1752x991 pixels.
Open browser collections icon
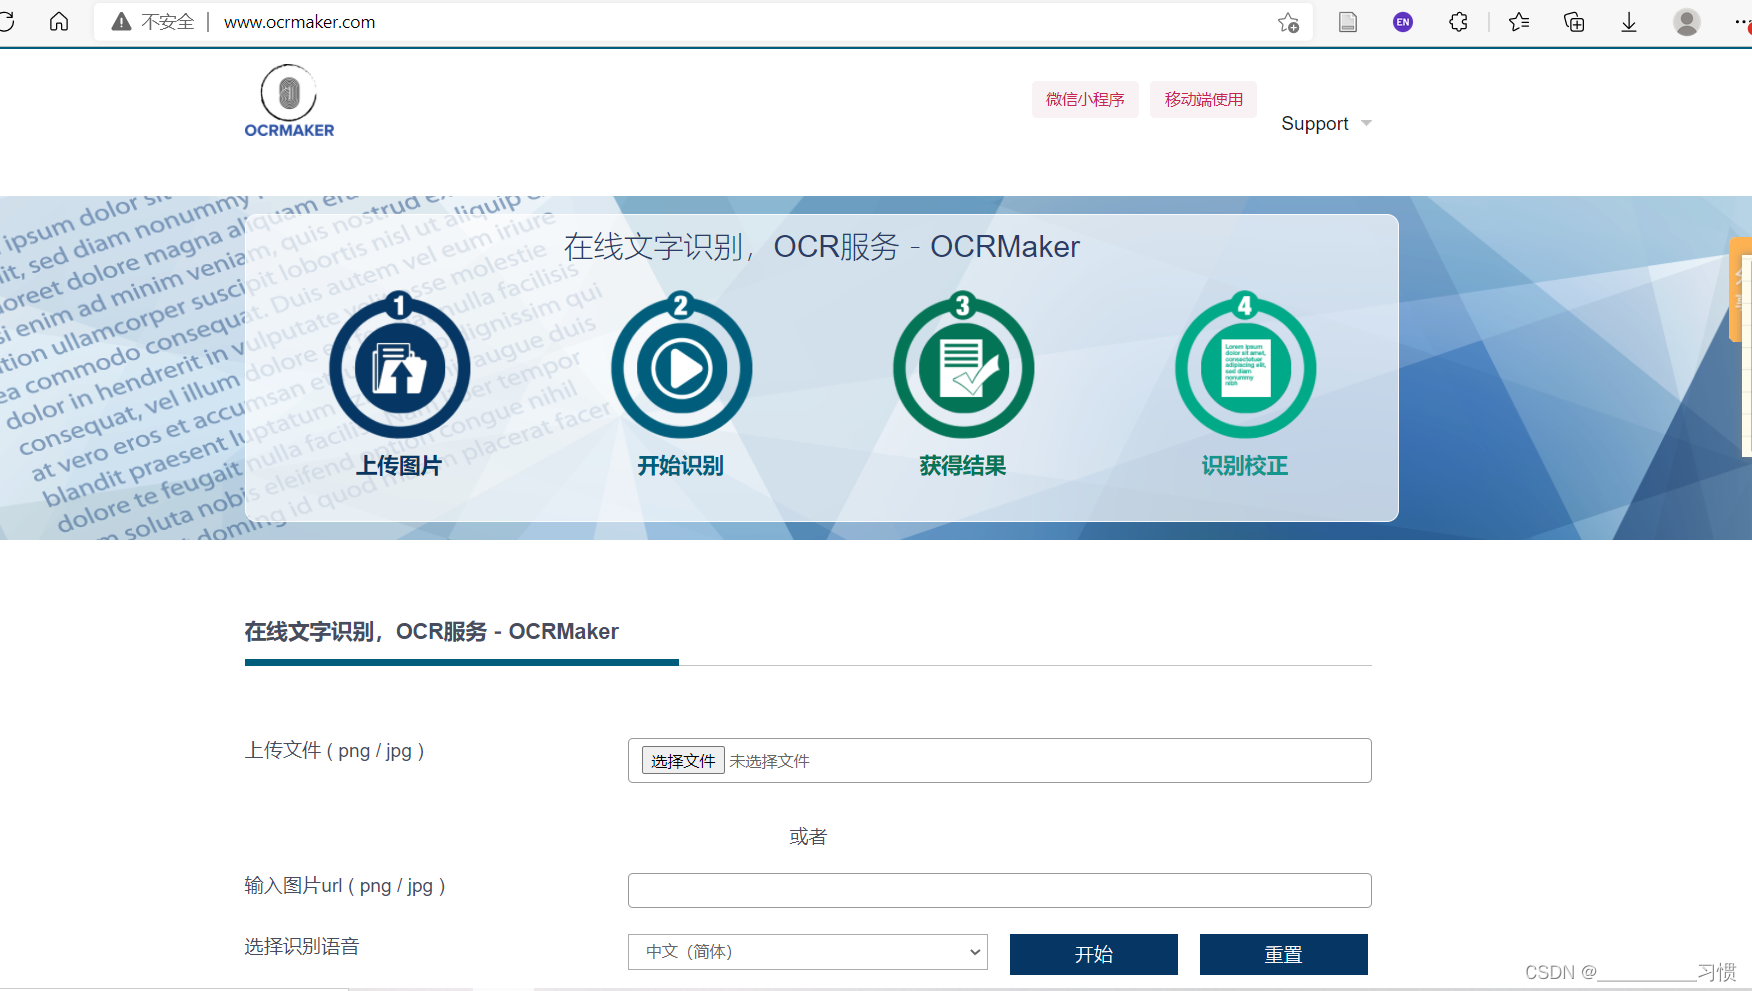pos(1574,22)
